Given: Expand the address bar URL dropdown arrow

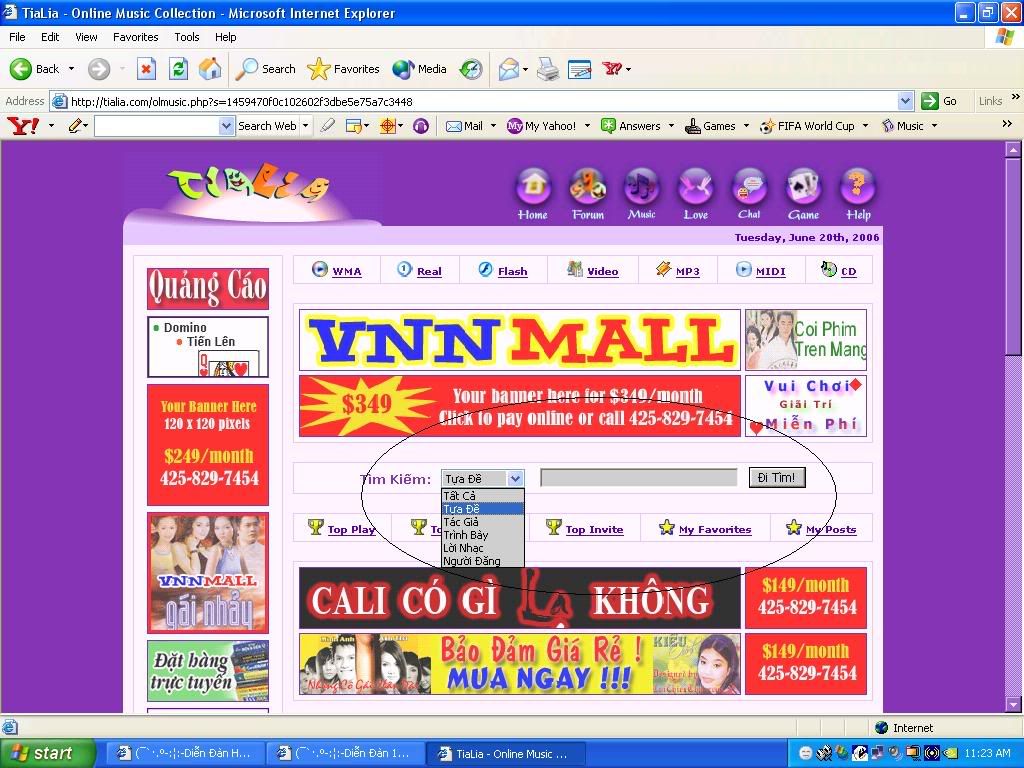Looking at the screenshot, I should [x=905, y=101].
